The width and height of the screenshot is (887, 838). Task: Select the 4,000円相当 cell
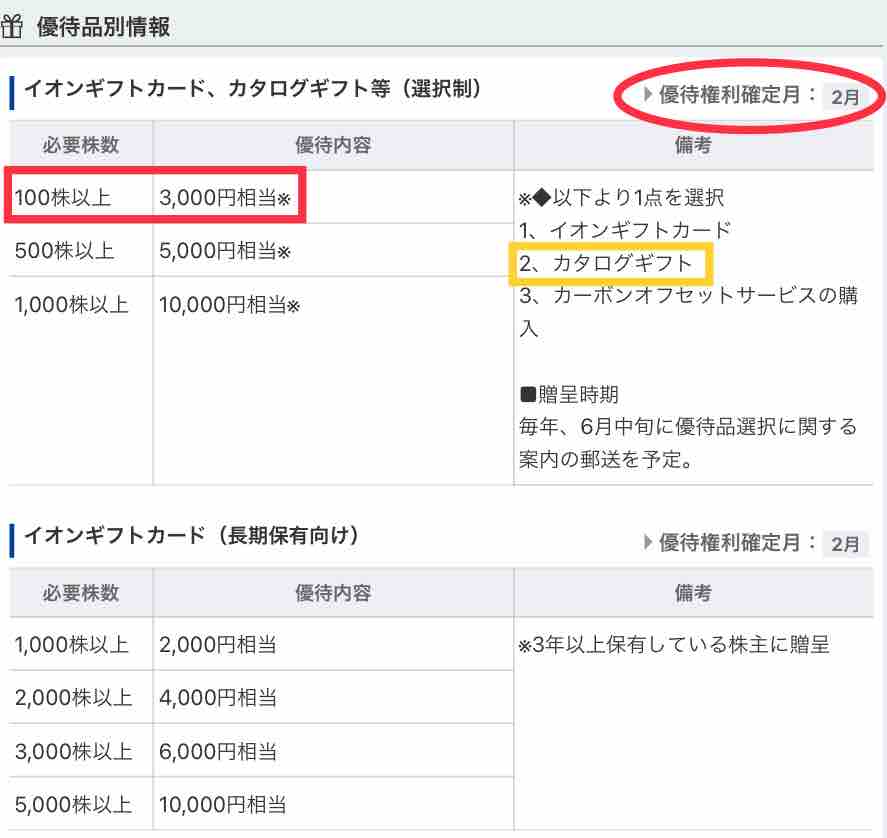tap(333, 698)
